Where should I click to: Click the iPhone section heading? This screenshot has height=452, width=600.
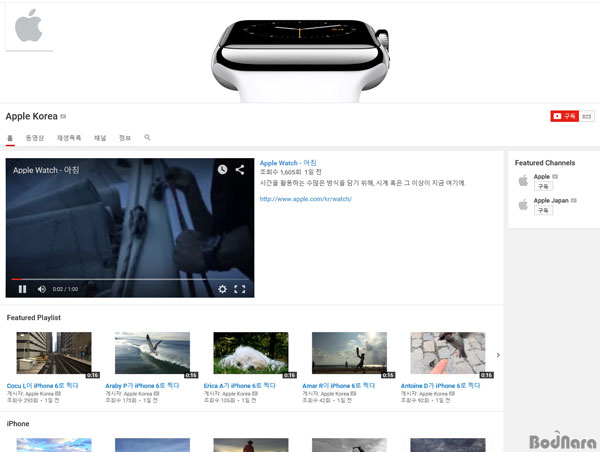click(18, 424)
